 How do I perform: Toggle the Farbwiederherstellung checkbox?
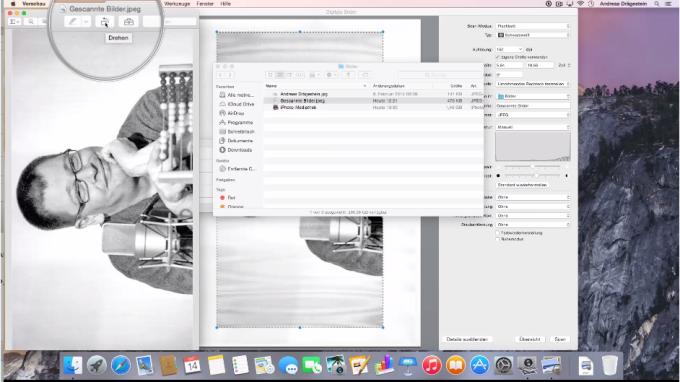498,233
